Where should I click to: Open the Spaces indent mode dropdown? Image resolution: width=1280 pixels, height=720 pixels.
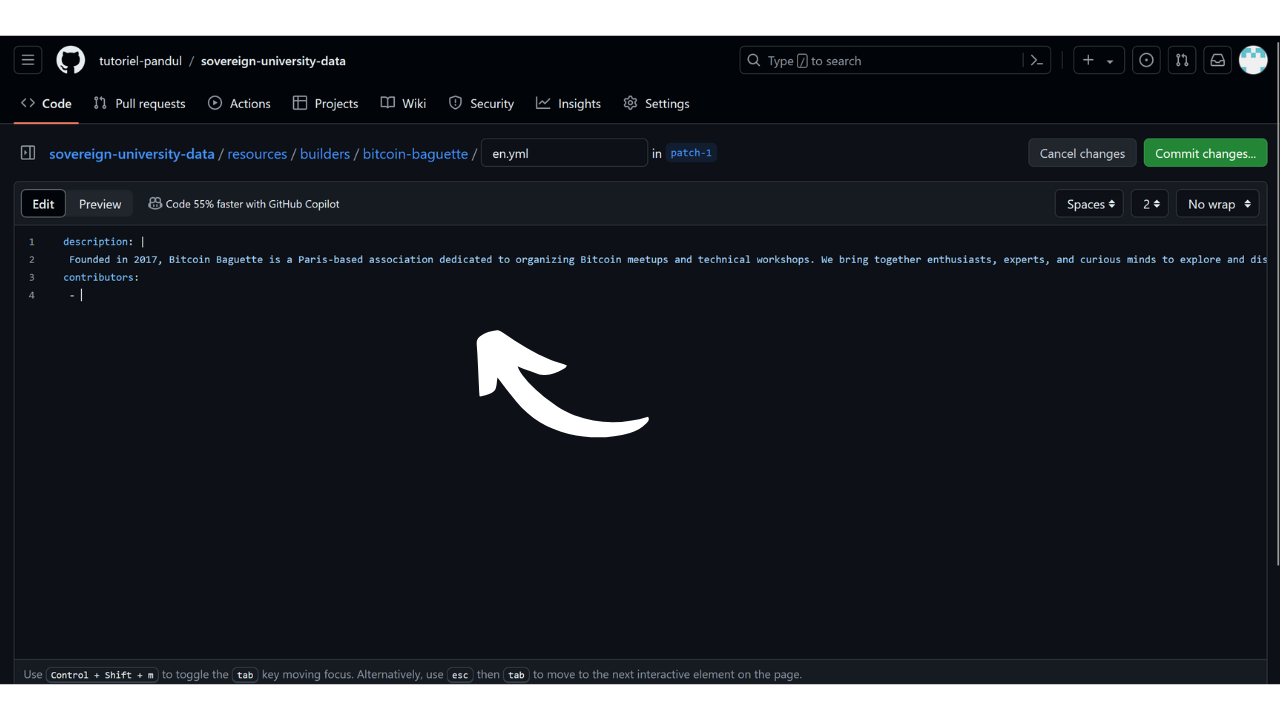1089,204
